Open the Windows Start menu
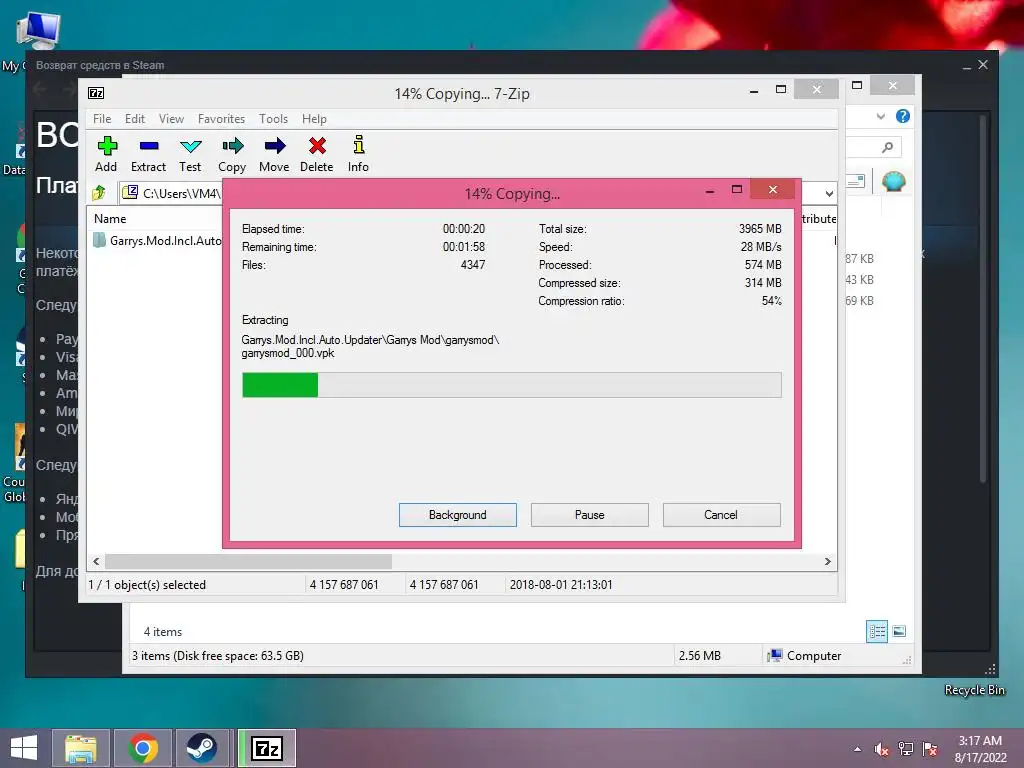Screen dimensions: 1024x768 click(x=24, y=748)
